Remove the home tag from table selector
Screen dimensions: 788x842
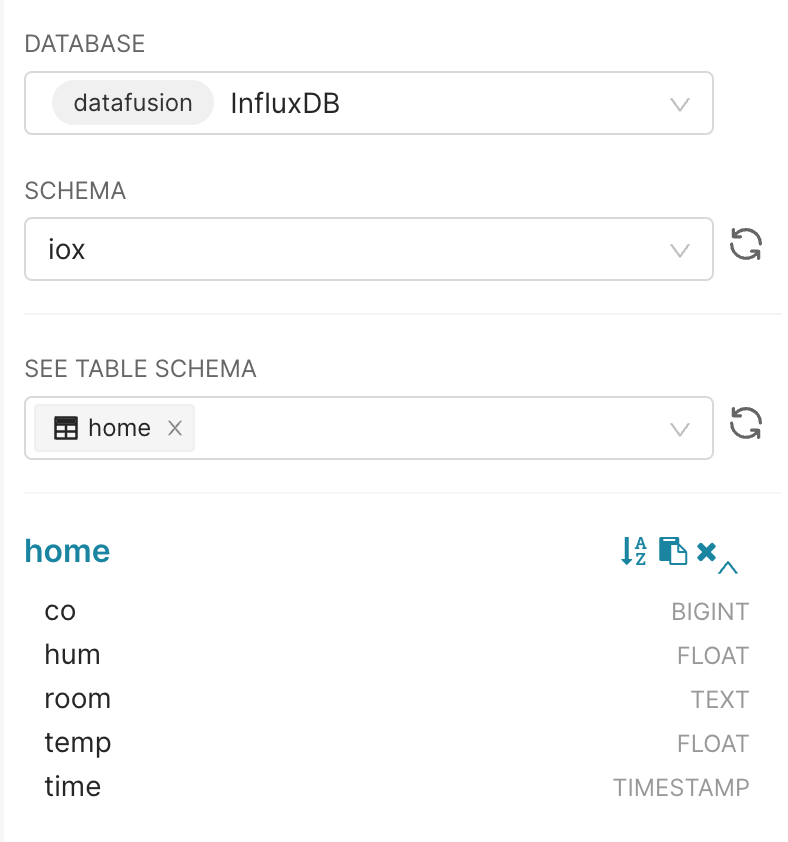coord(175,429)
